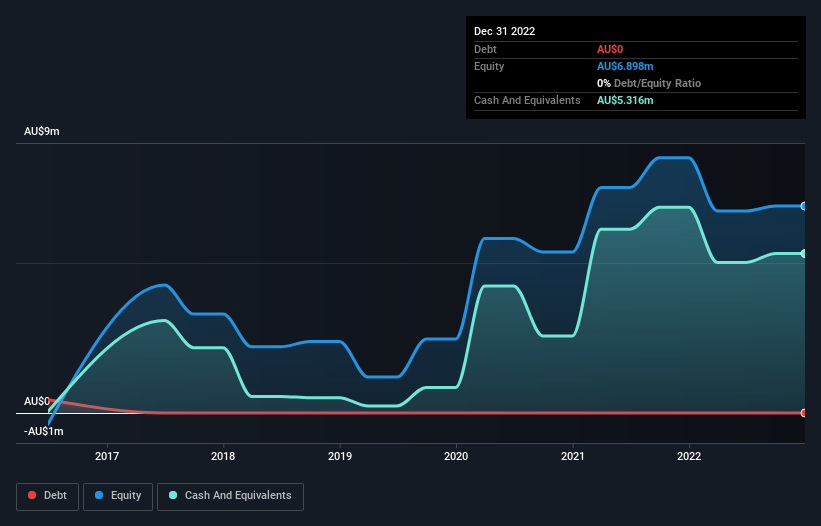Click the AU$0 y-axis label

[x=37, y=401]
